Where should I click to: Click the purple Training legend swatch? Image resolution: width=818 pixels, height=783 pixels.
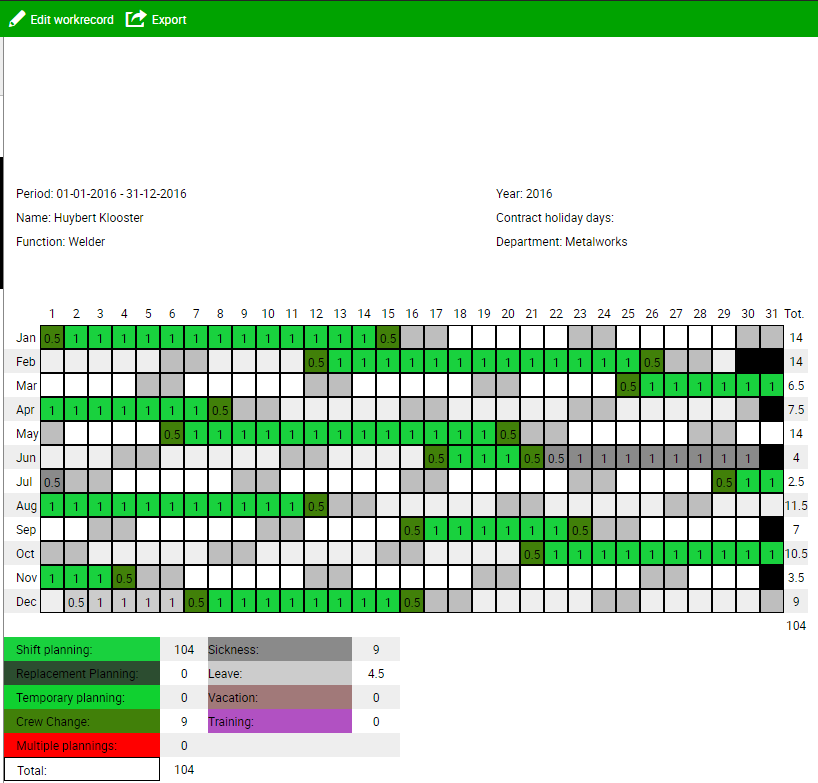click(x=279, y=722)
